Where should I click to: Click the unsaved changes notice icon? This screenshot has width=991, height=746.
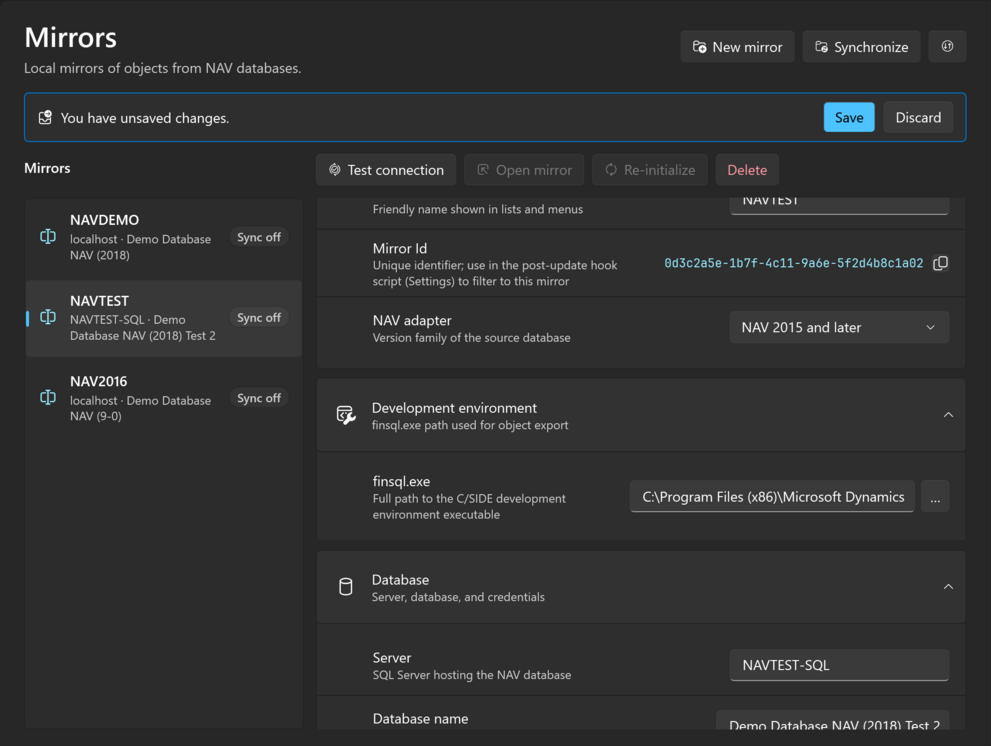pos(45,118)
